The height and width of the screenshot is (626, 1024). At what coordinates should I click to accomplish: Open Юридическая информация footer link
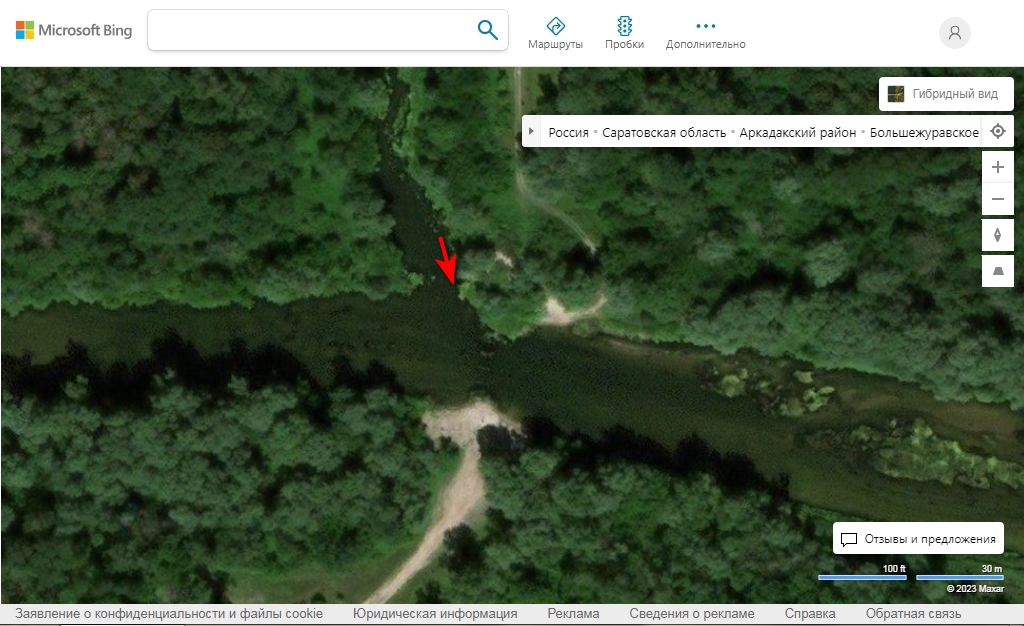(x=435, y=614)
